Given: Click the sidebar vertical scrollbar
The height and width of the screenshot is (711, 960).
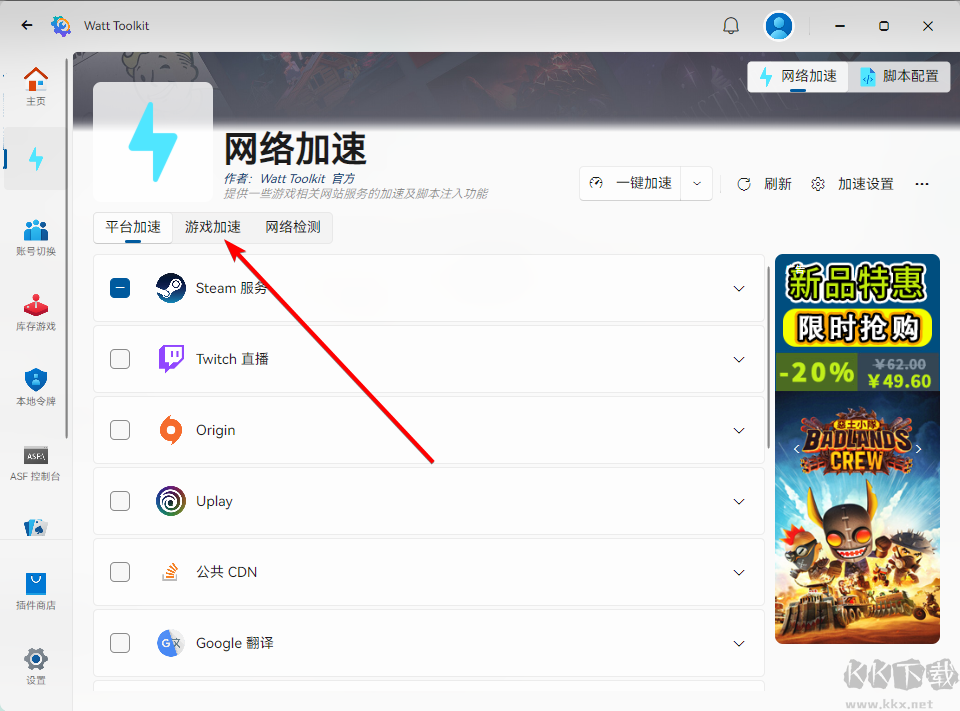Looking at the screenshot, I should [x=67, y=248].
